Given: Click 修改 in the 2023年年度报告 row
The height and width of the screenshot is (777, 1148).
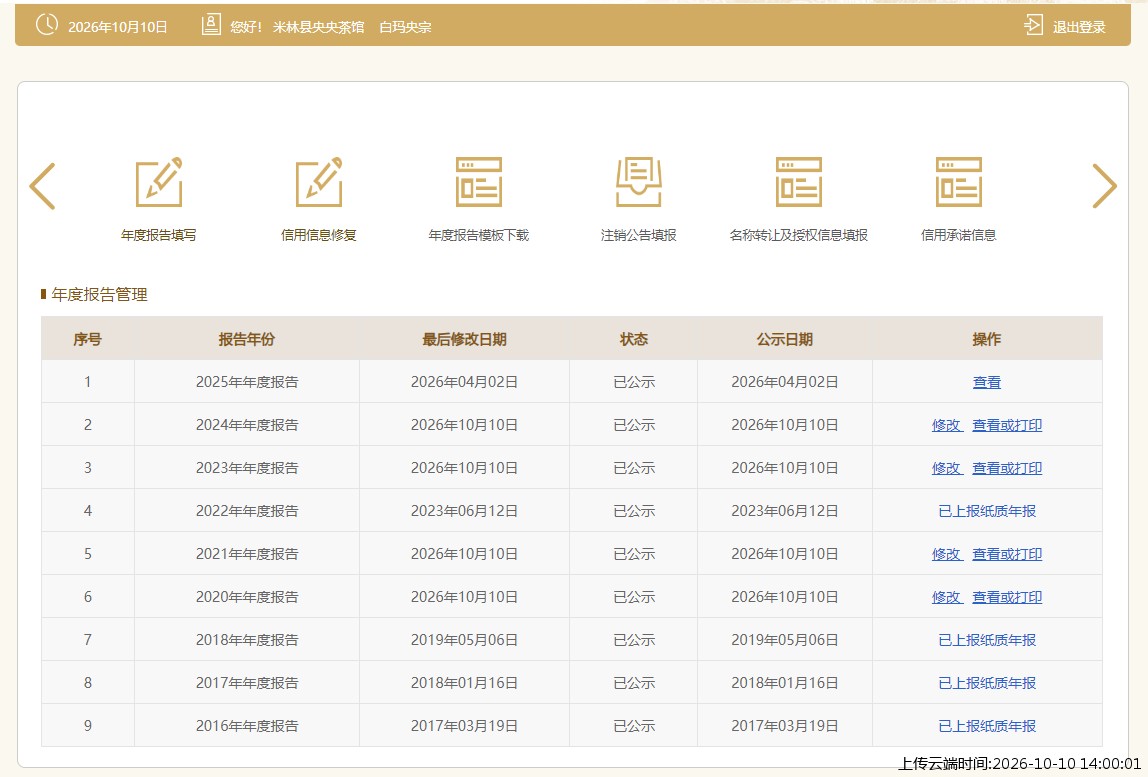Looking at the screenshot, I should [x=946, y=468].
